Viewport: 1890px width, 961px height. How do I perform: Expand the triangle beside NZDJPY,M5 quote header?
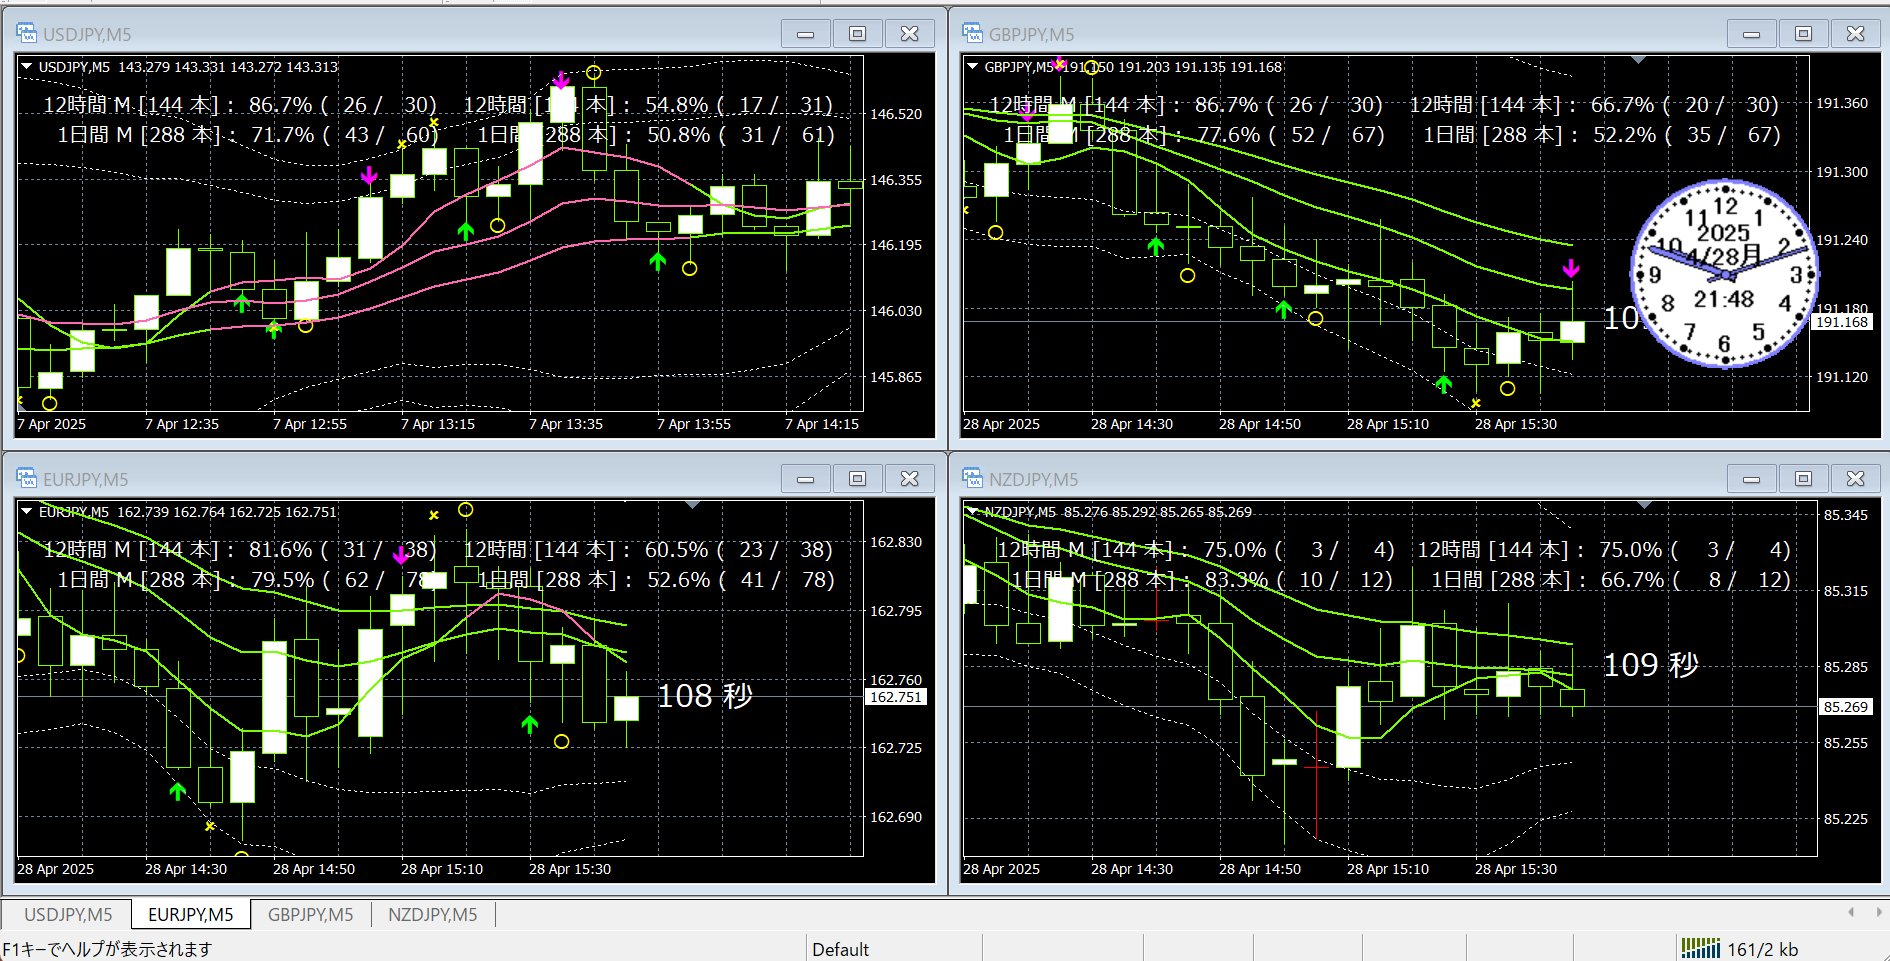coord(972,512)
